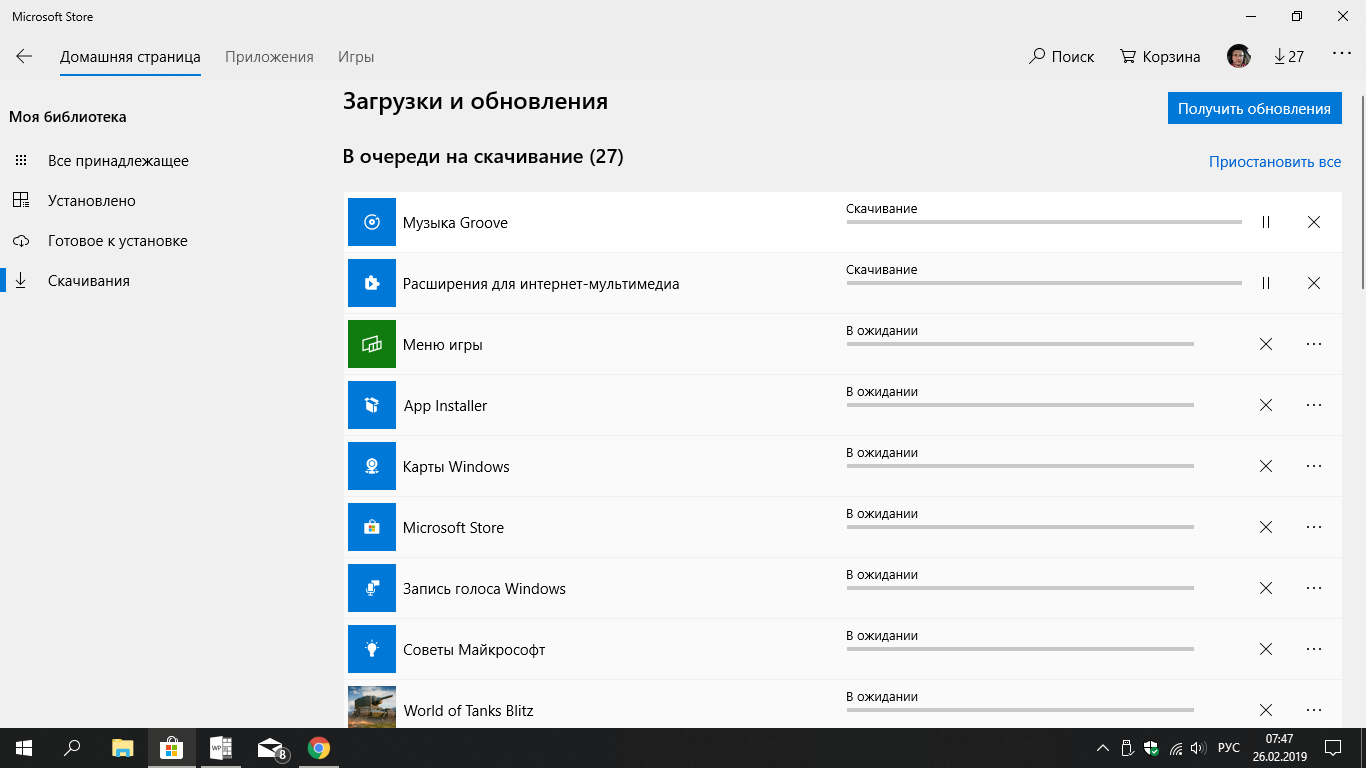Click the green Меню игры app icon
1366x768 pixels.
coord(372,344)
